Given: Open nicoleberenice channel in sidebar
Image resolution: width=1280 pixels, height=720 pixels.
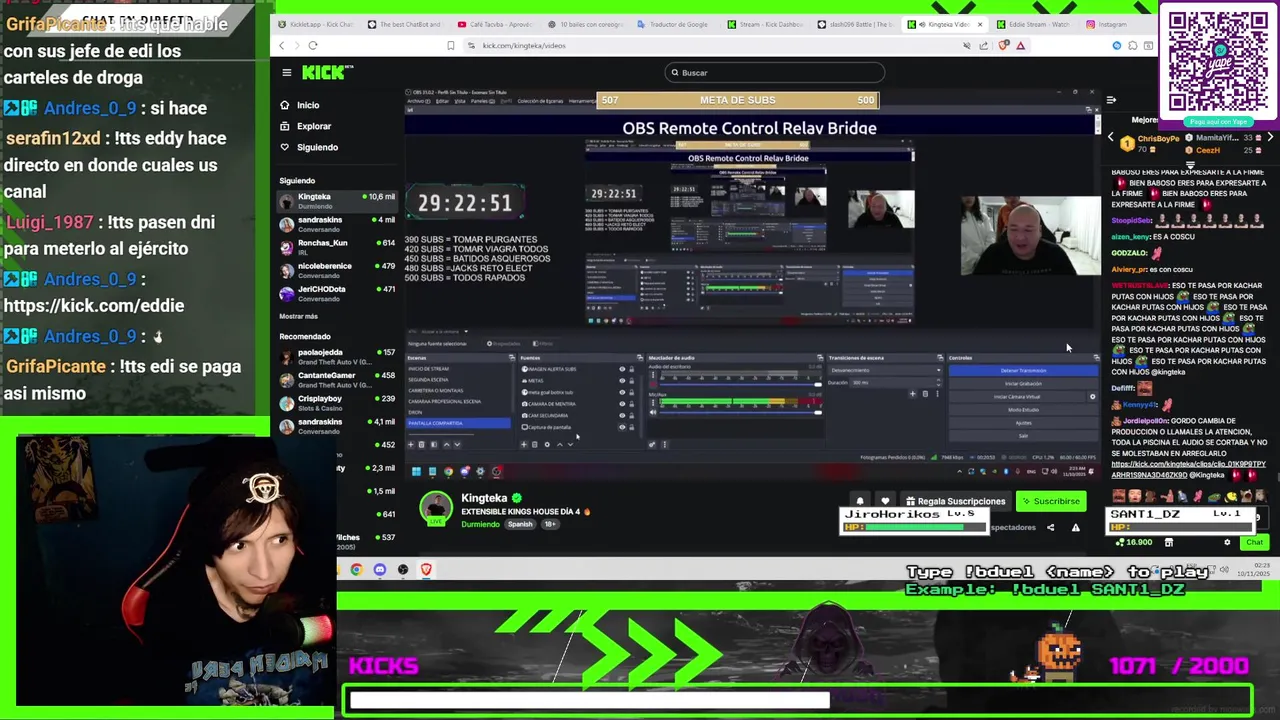Looking at the screenshot, I should coord(337,270).
